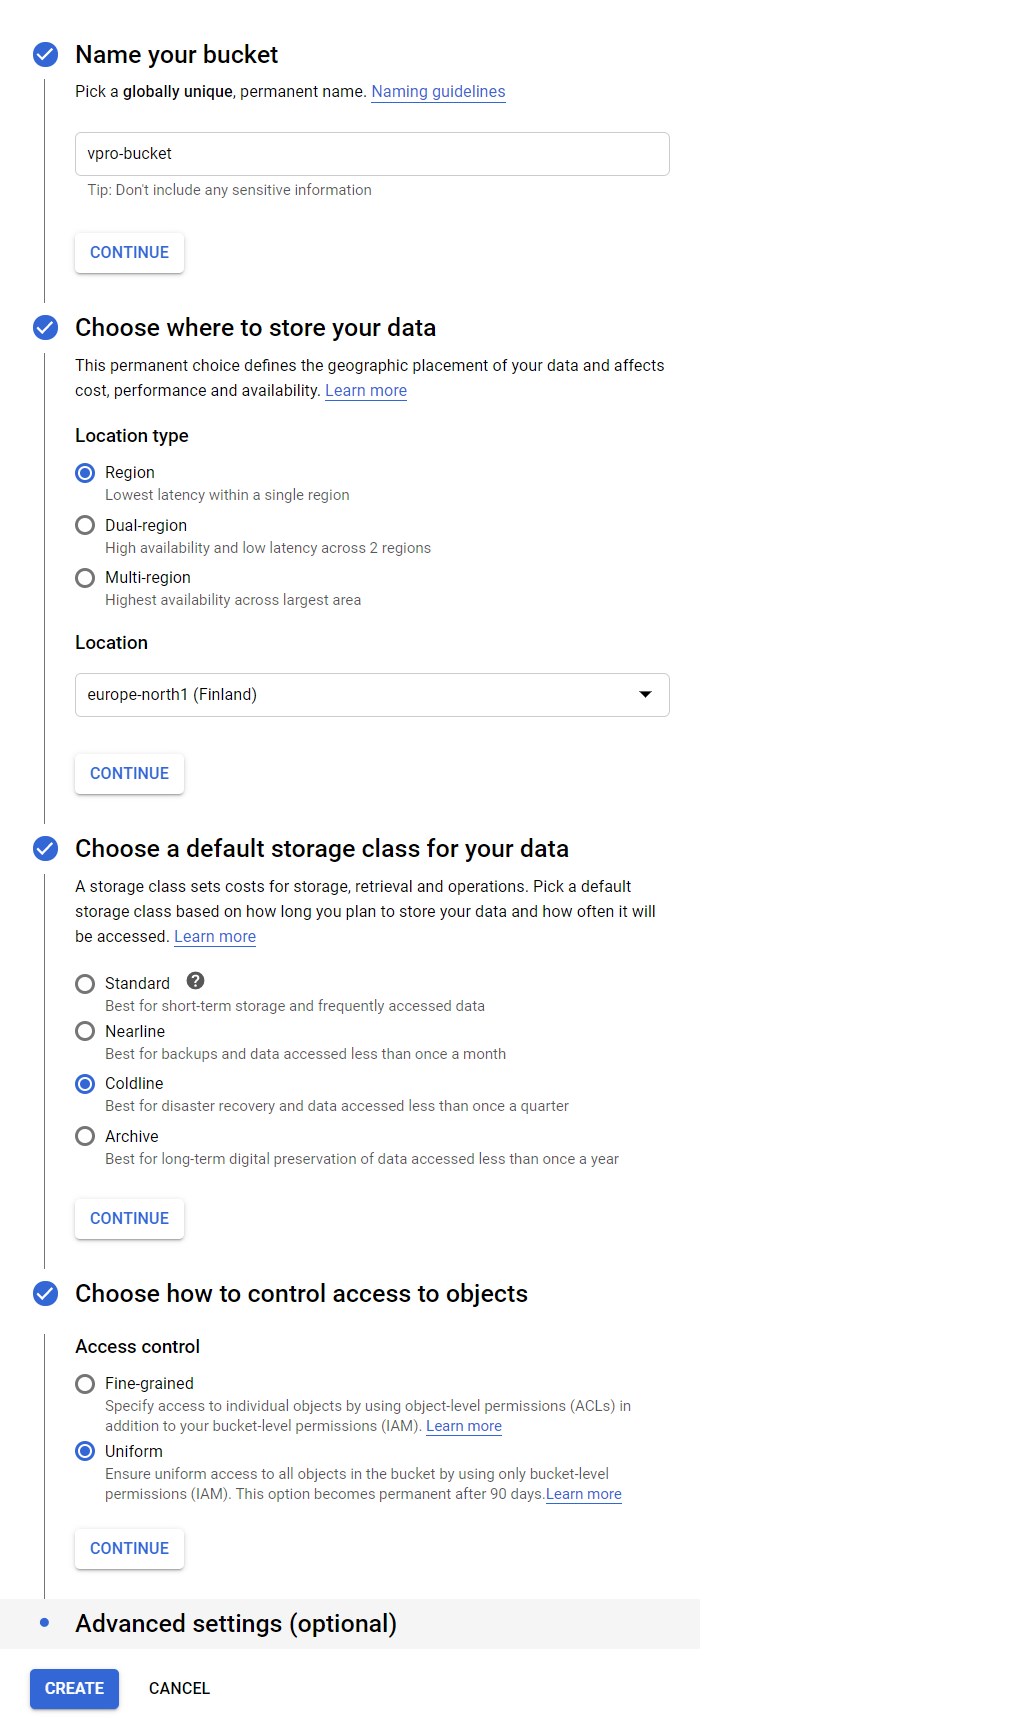Click the checkmark icon beside control access step
Viewport: 1022px width, 1718px height.
coord(46,1294)
